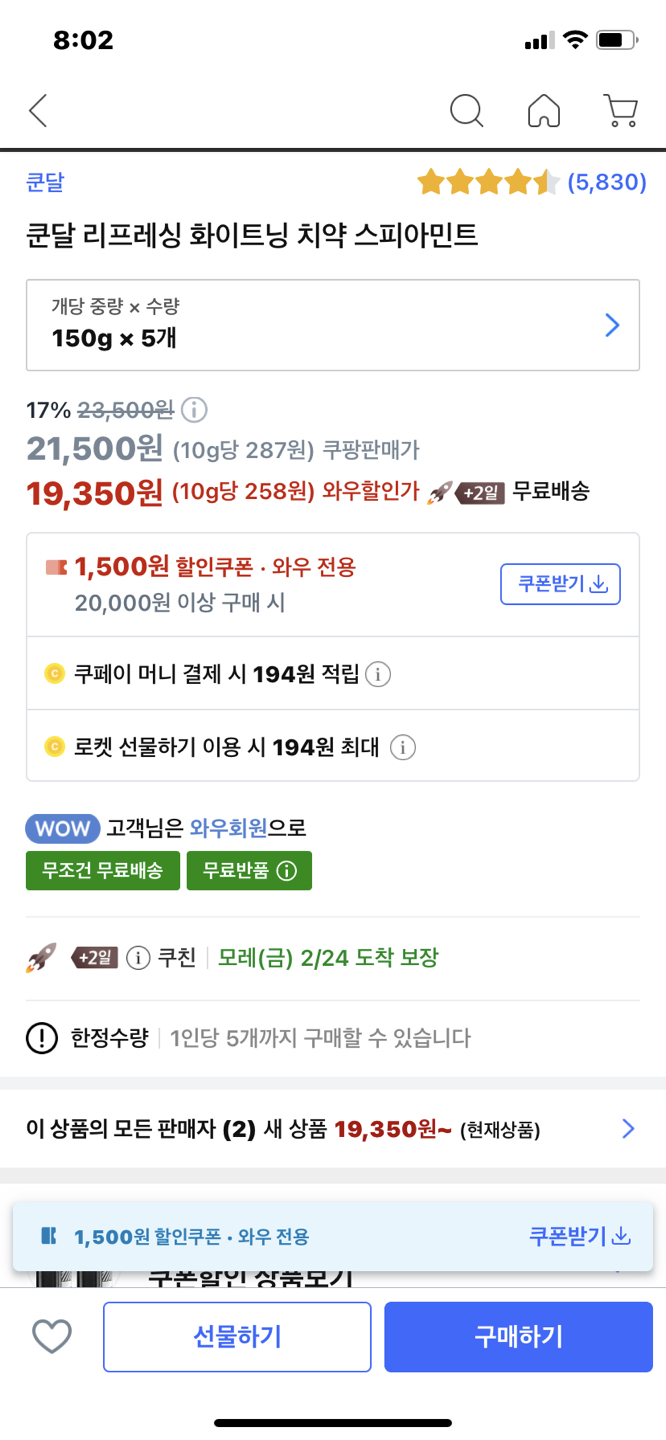Tap info icon next to 로켓 선물하기
The width and height of the screenshot is (666, 1440).
tap(402, 747)
